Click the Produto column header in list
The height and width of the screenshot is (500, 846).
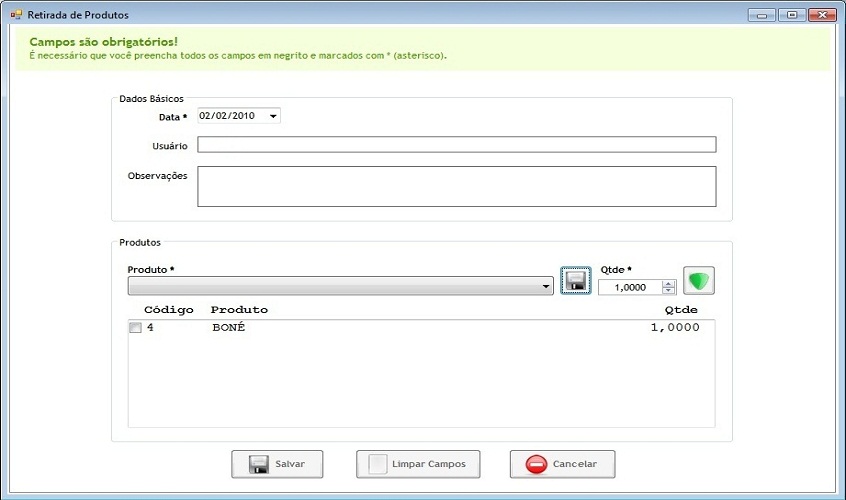click(239, 310)
